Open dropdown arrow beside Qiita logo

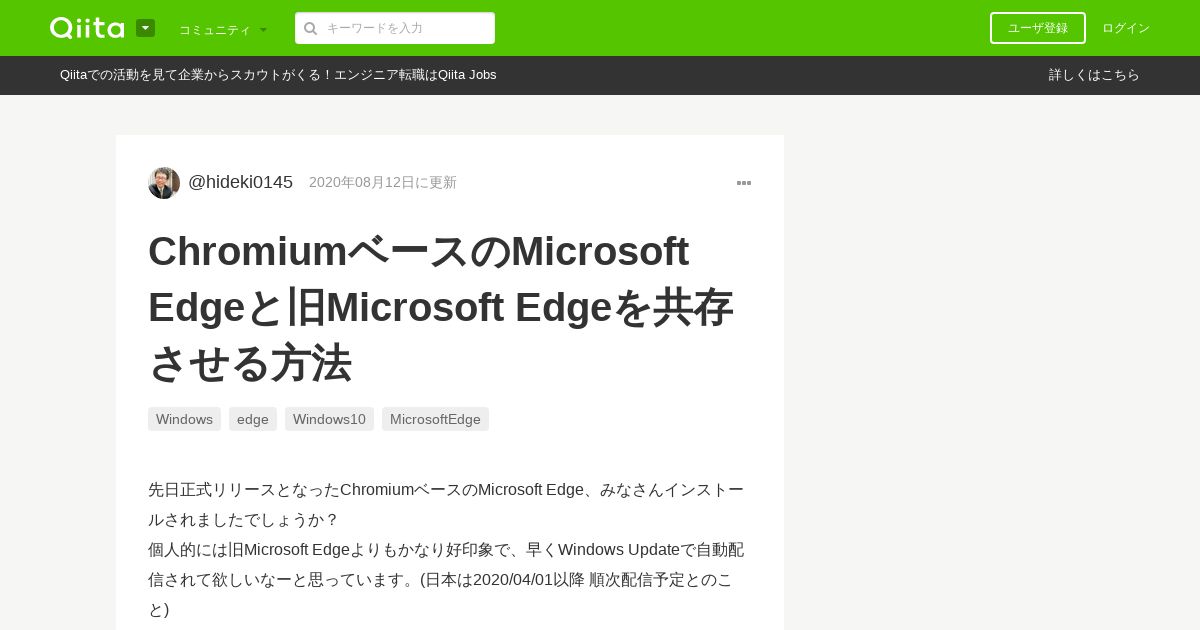click(145, 28)
